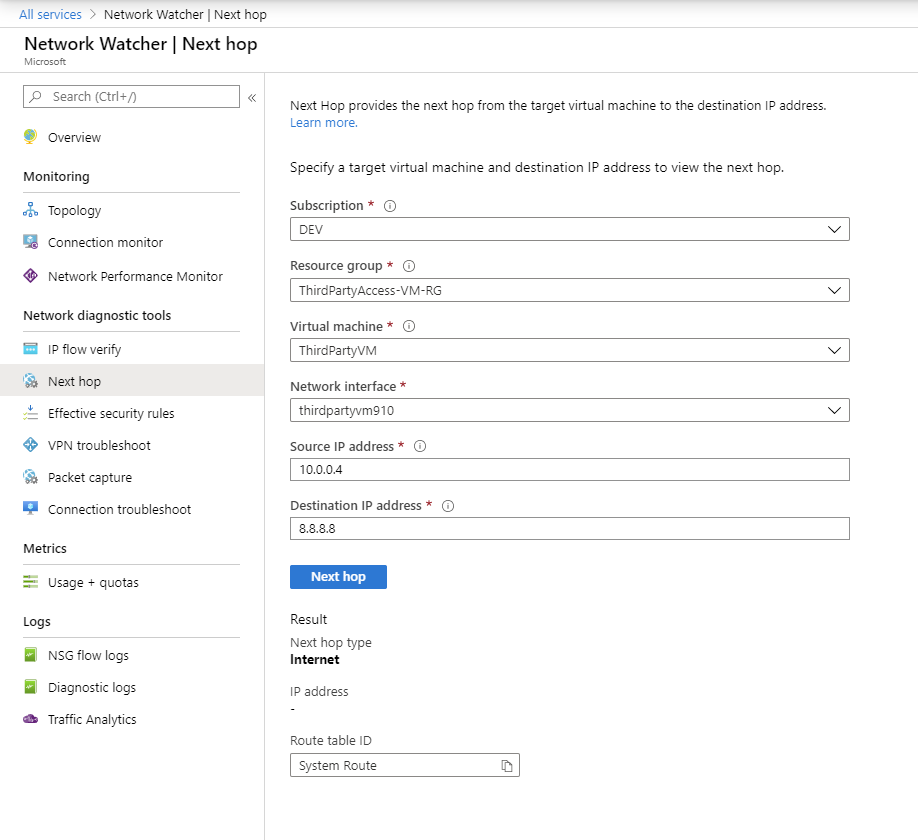The width and height of the screenshot is (918, 840).
Task: Open the Overview menu item
Action: (132, 137)
